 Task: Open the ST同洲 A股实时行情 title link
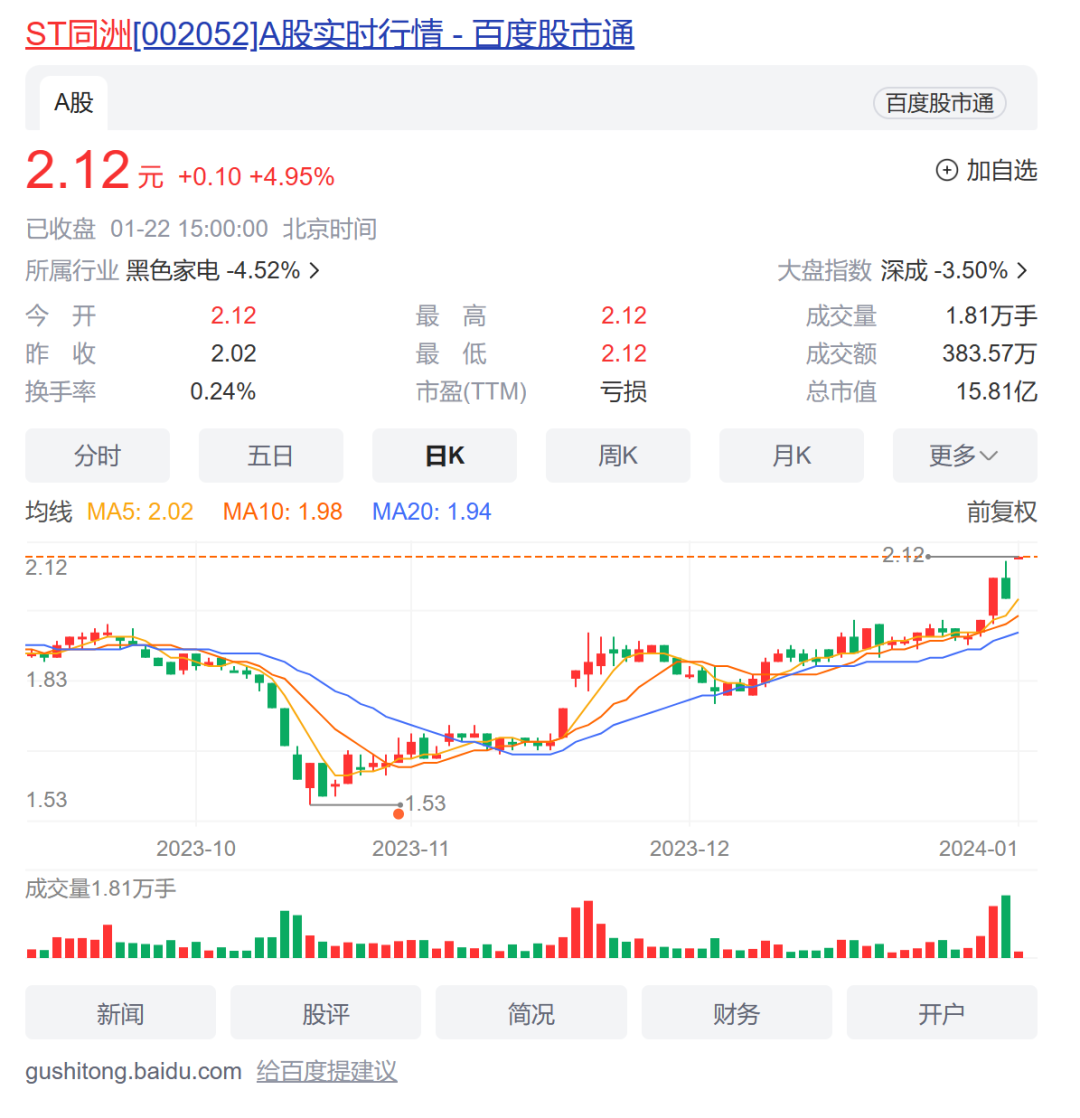click(329, 34)
